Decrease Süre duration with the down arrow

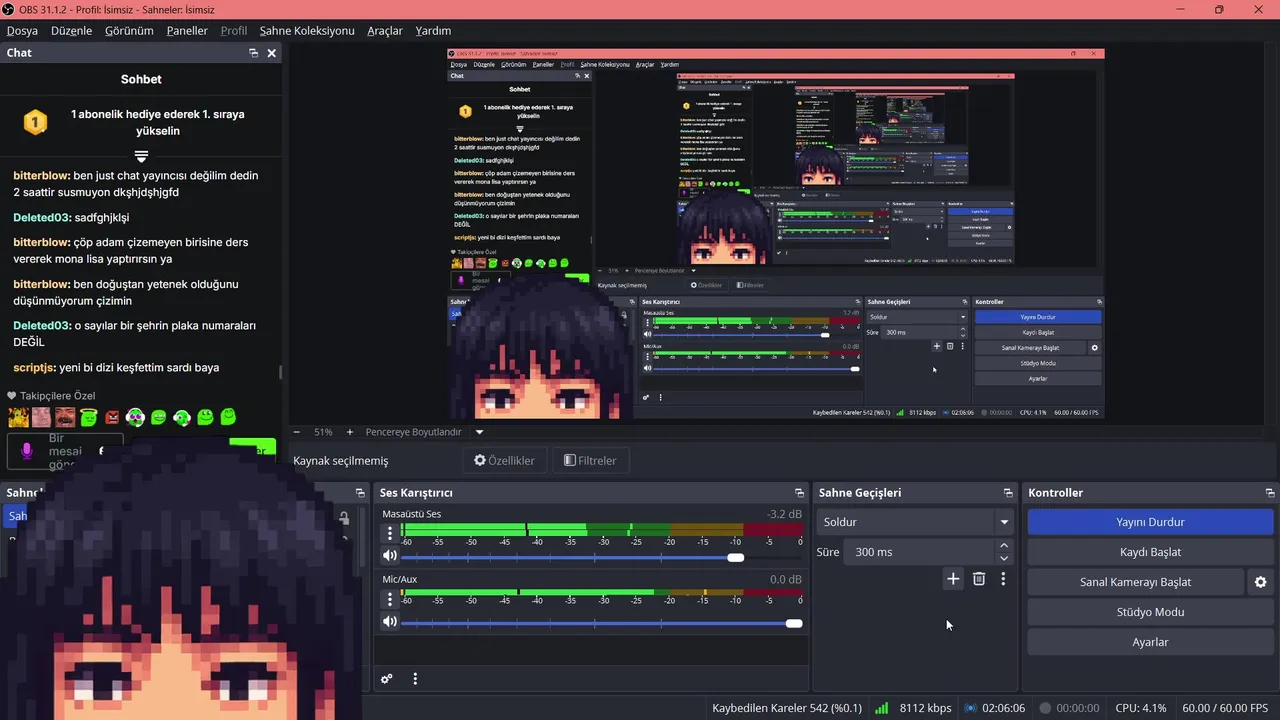tap(1004, 558)
